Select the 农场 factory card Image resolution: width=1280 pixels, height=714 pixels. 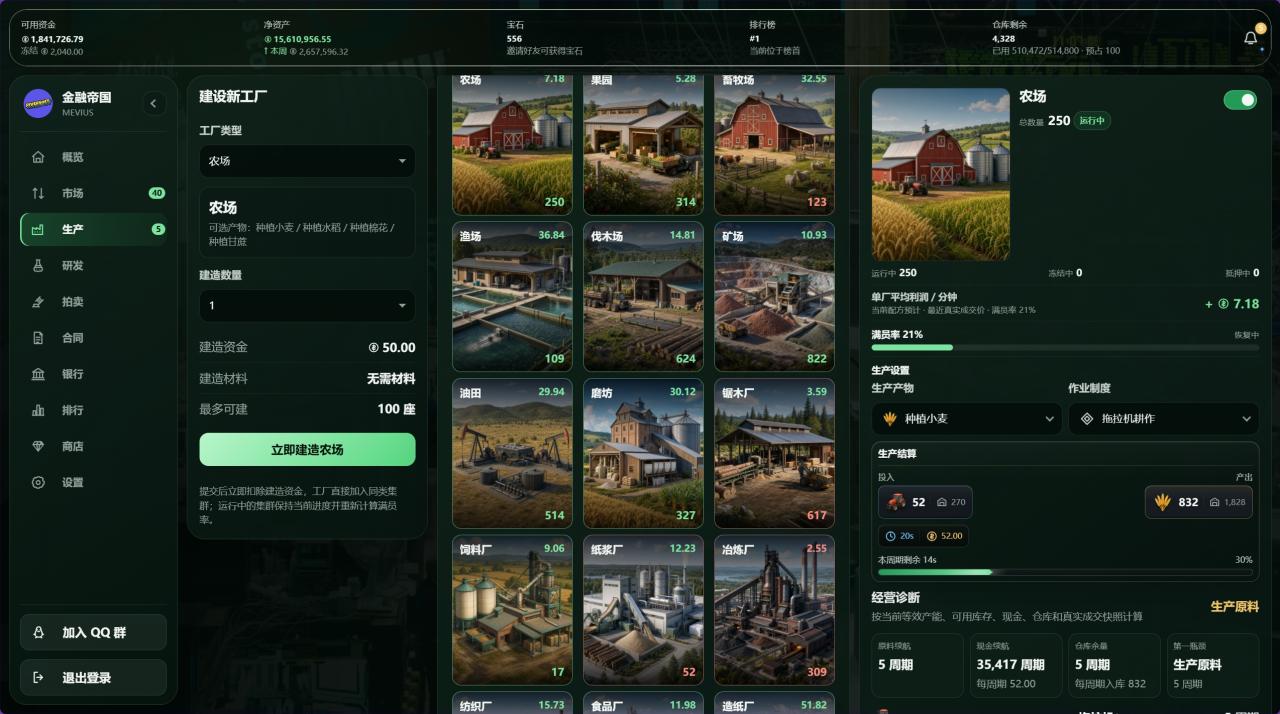(x=512, y=144)
